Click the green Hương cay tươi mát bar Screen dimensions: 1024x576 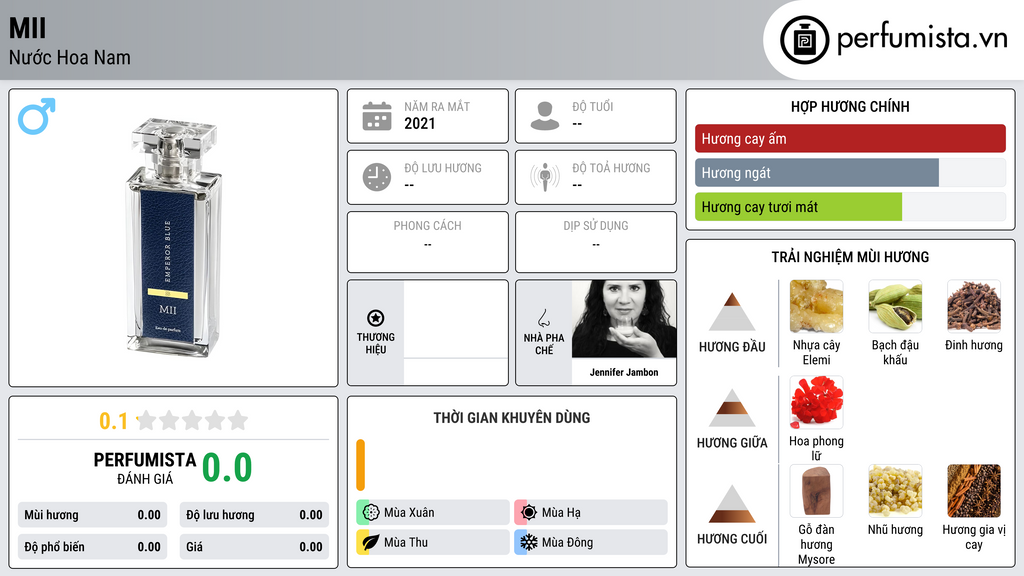tap(799, 207)
